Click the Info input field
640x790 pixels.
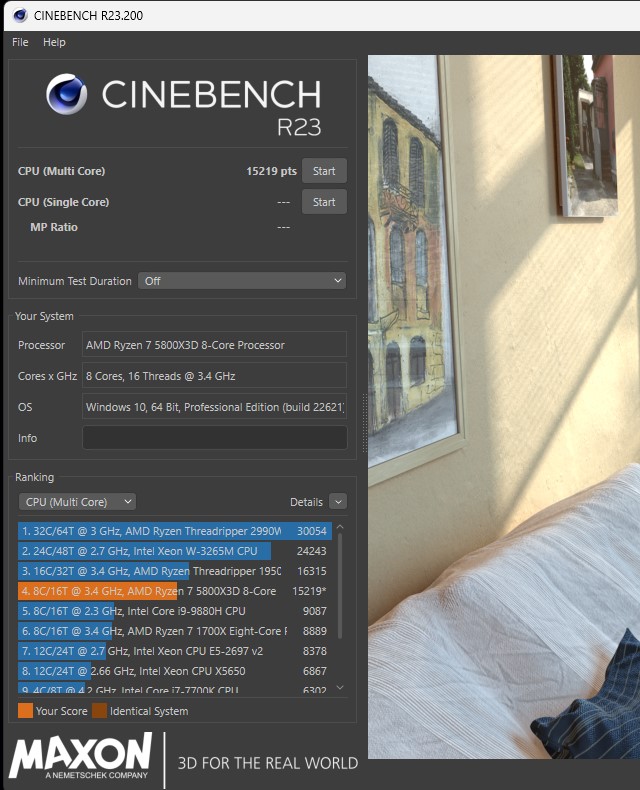(215, 437)
